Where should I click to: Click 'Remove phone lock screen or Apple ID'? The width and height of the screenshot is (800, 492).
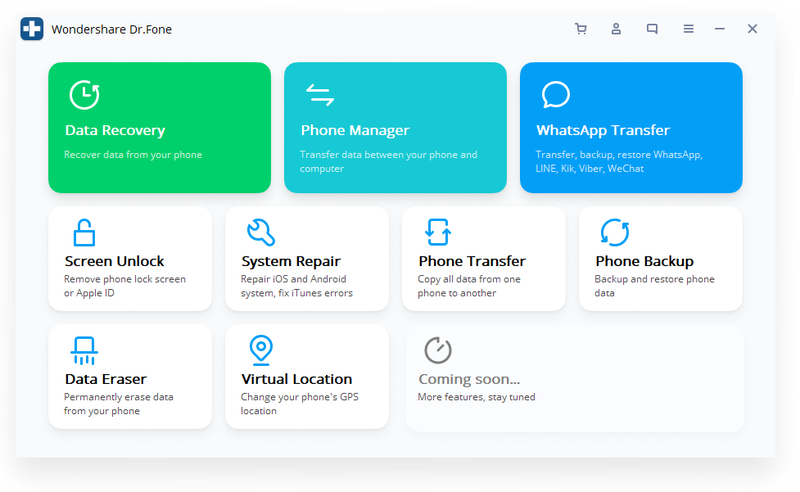pyautogui.click(x=124, y=286)
